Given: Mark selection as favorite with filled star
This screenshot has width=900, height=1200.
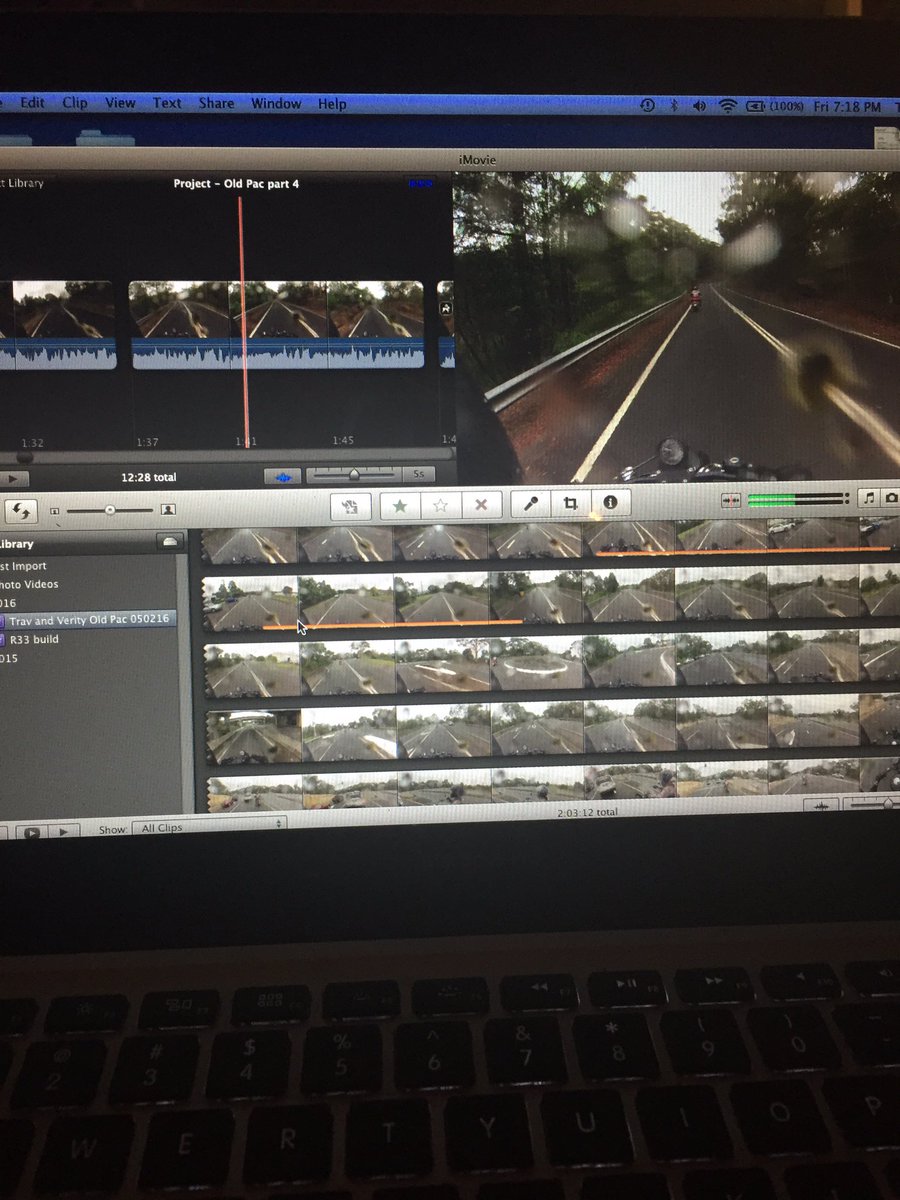Looking at the screenshot, I should pyautogui.click(x=400, y=506).
